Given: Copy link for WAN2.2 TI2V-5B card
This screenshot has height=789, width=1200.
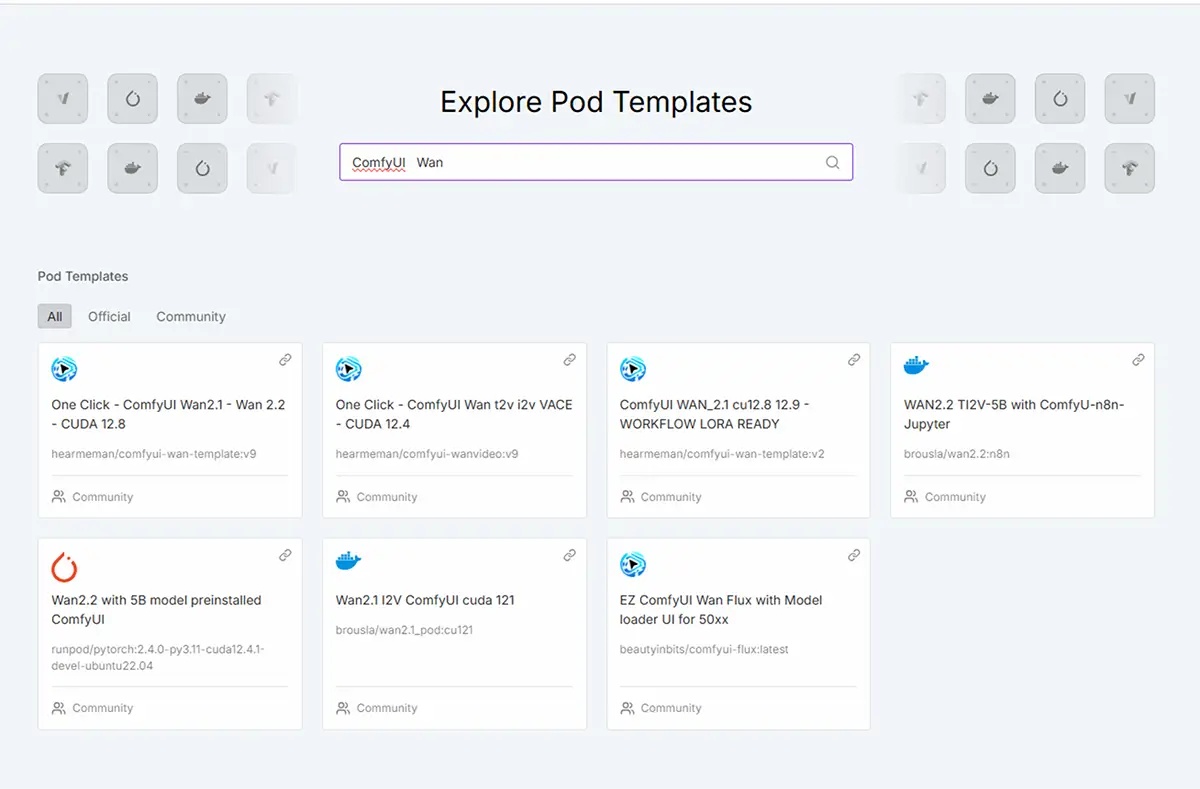Looking at the screenshot, I should pos(1138,360).
